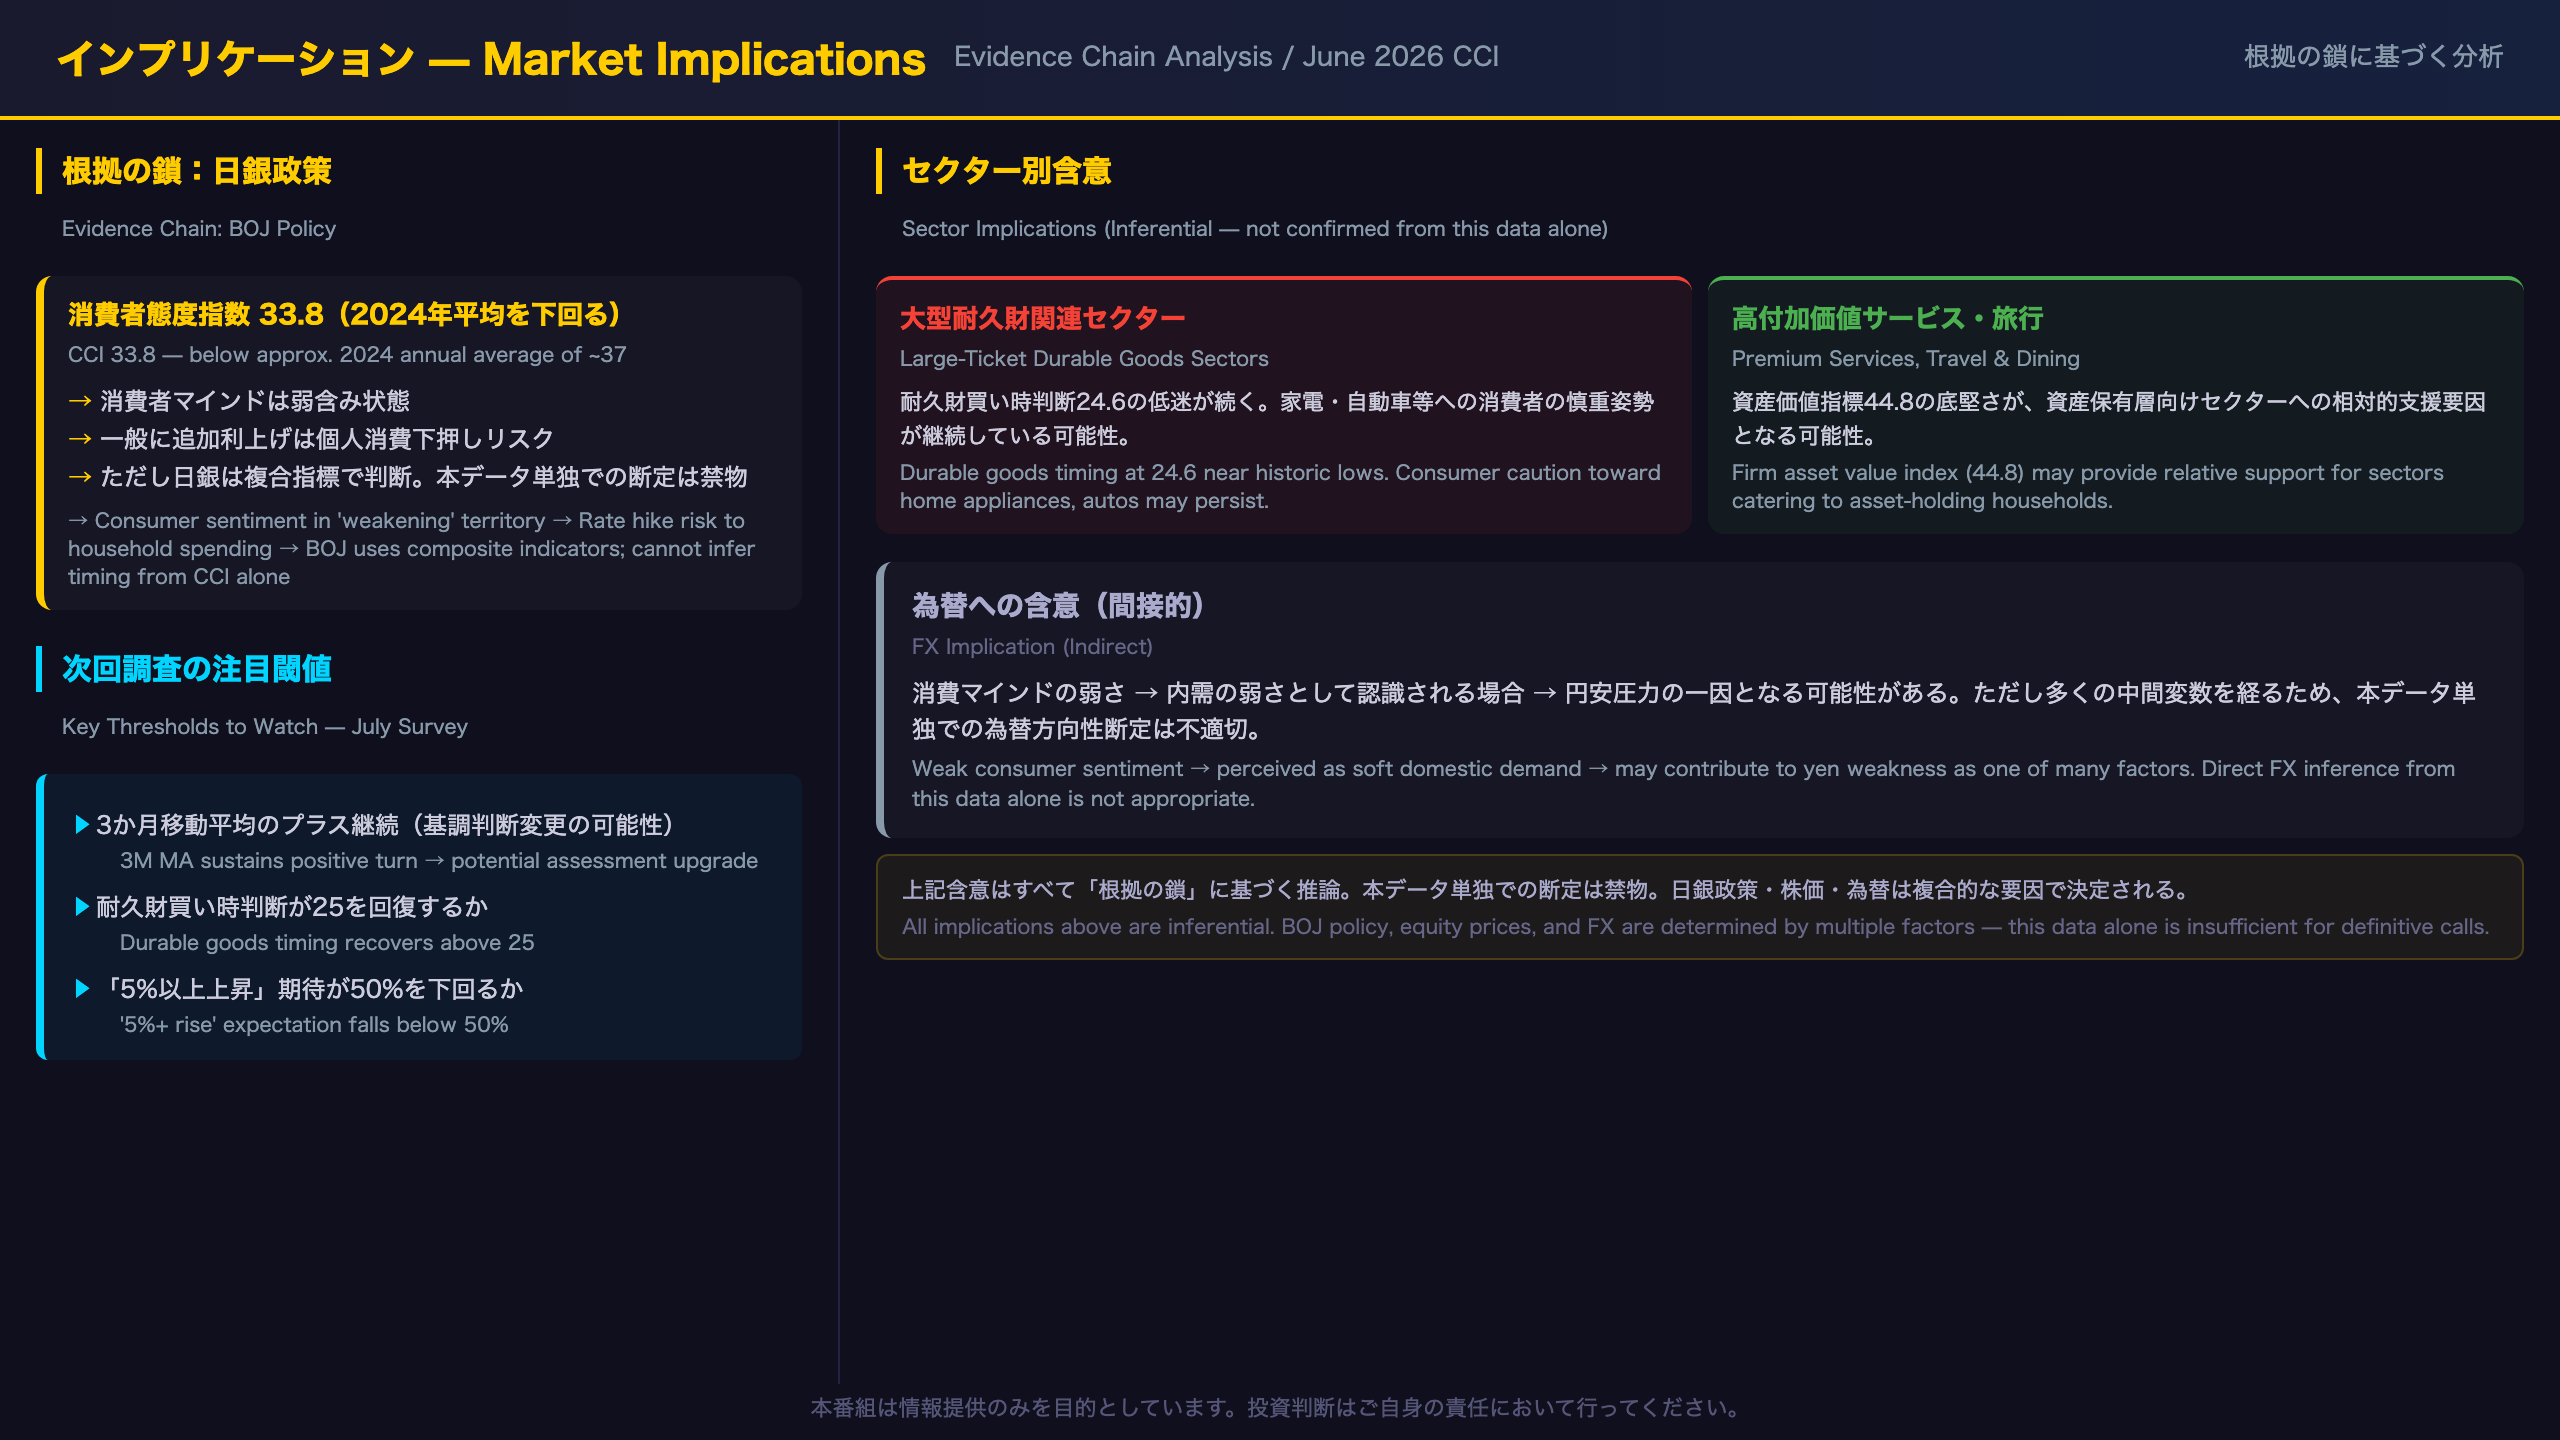
Task: Click 'Durable goods timing at 24.6 near historic lows' text
Action: (x=1280, y=487)
